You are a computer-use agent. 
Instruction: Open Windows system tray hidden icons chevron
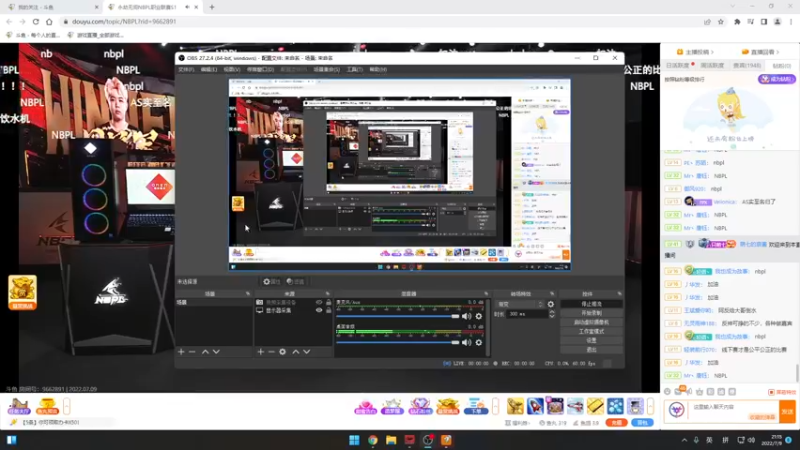[684, 440]
